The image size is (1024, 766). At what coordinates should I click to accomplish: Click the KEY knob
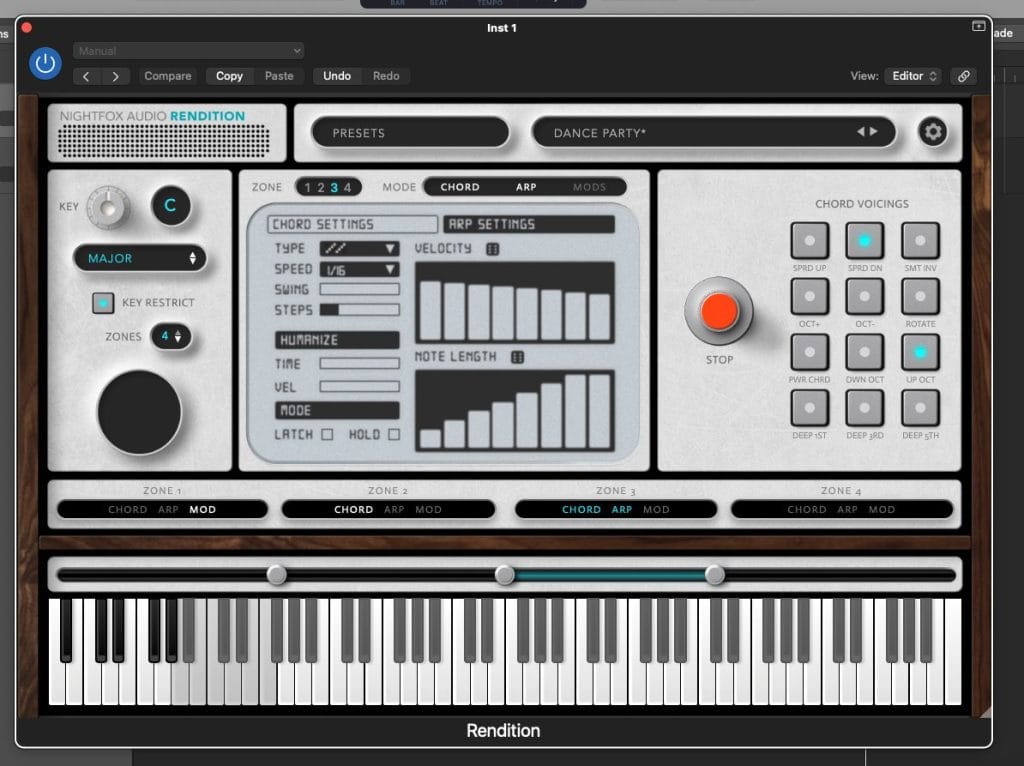pyautogui.click(x=108, y=207)
